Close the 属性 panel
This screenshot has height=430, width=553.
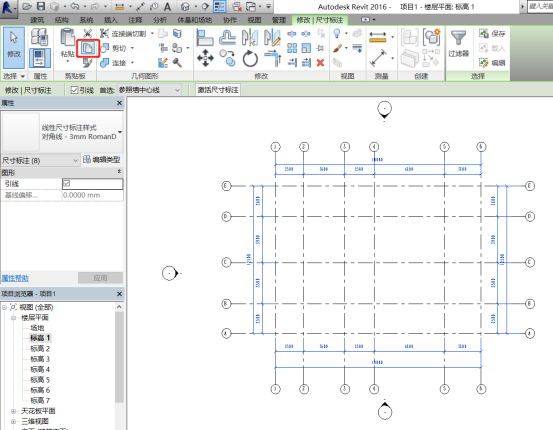[x=119, y=103]
